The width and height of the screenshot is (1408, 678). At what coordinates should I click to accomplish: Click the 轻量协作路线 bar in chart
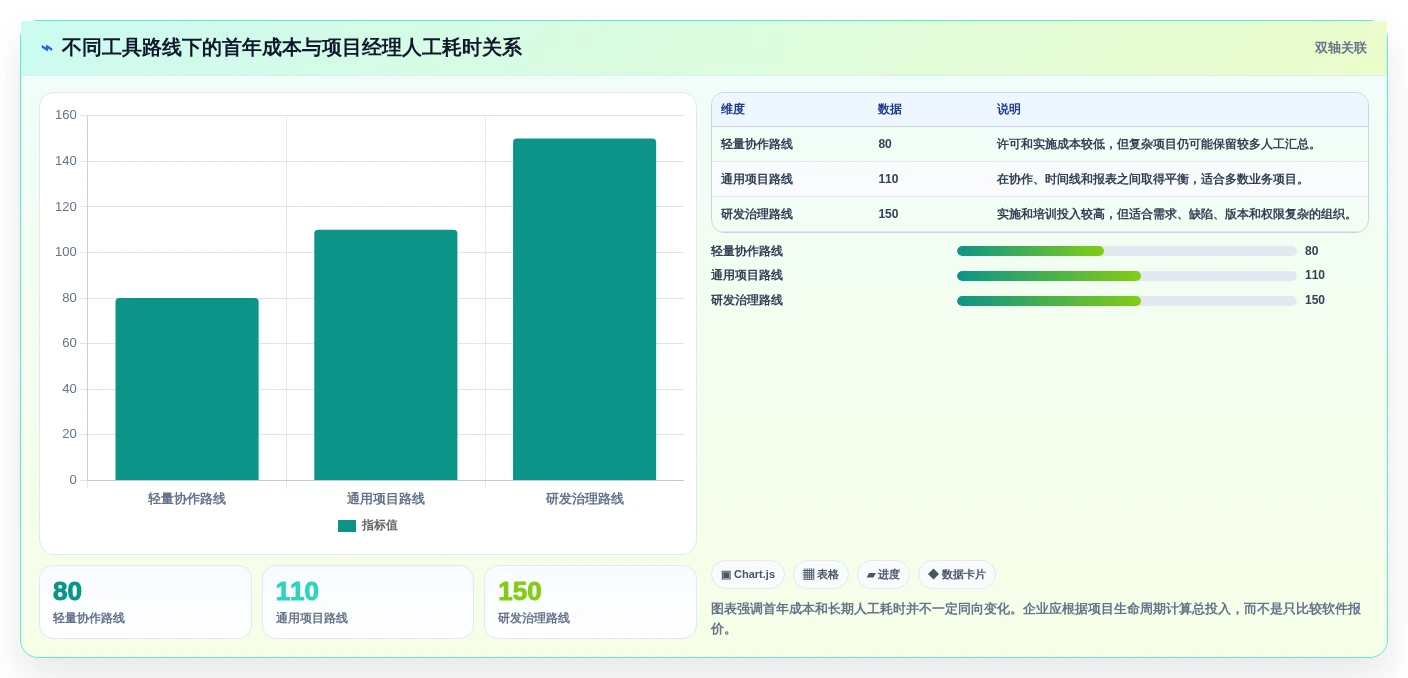(187, 389)
